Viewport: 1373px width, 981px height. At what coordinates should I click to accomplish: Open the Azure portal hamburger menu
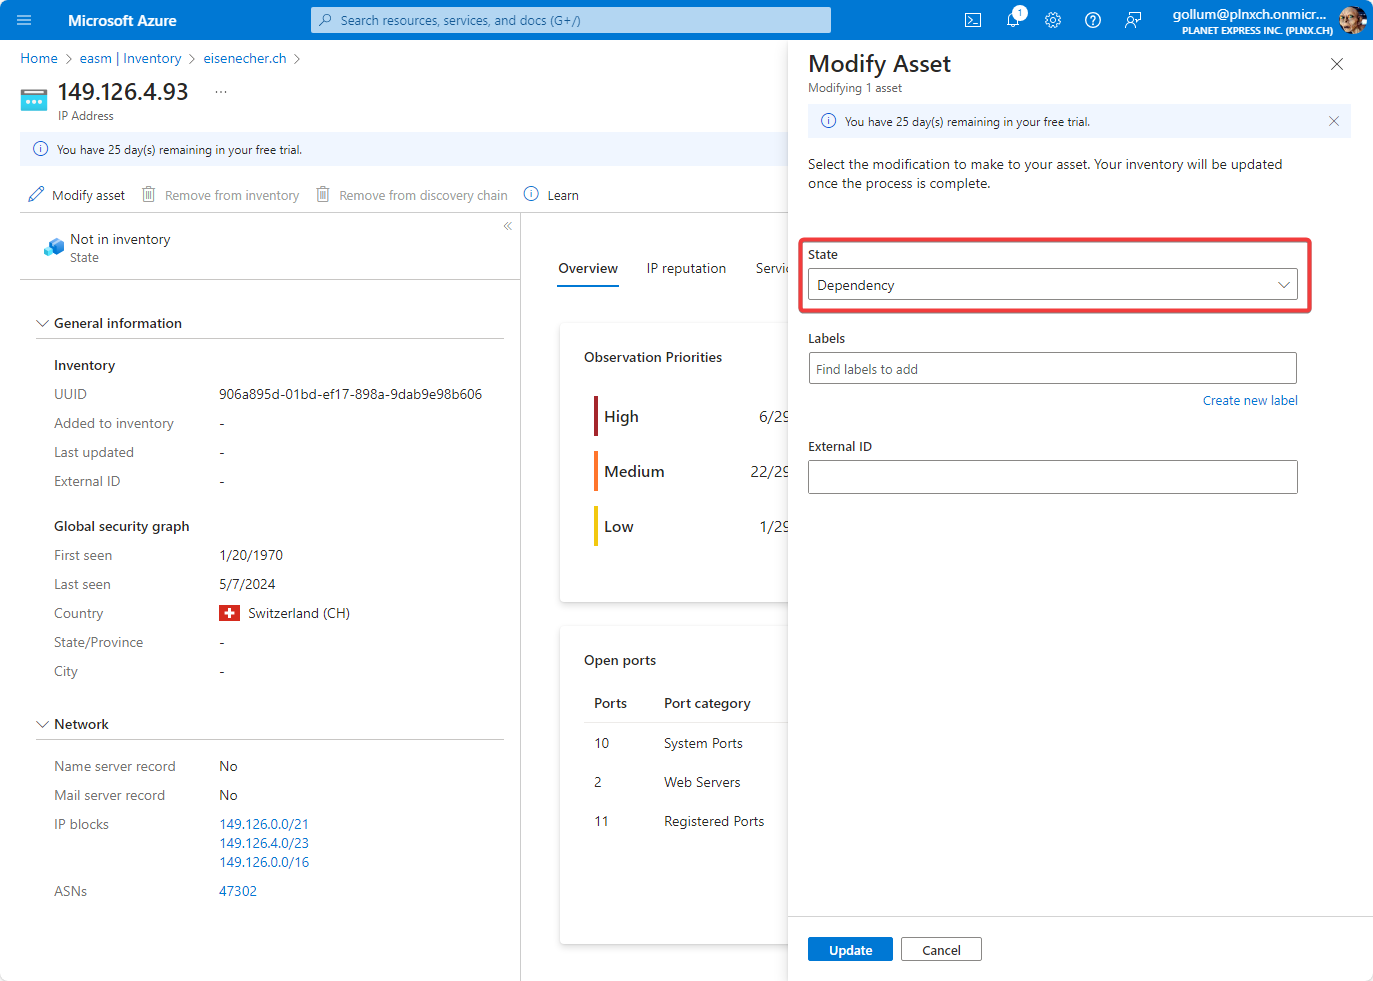tap(24, 20)
